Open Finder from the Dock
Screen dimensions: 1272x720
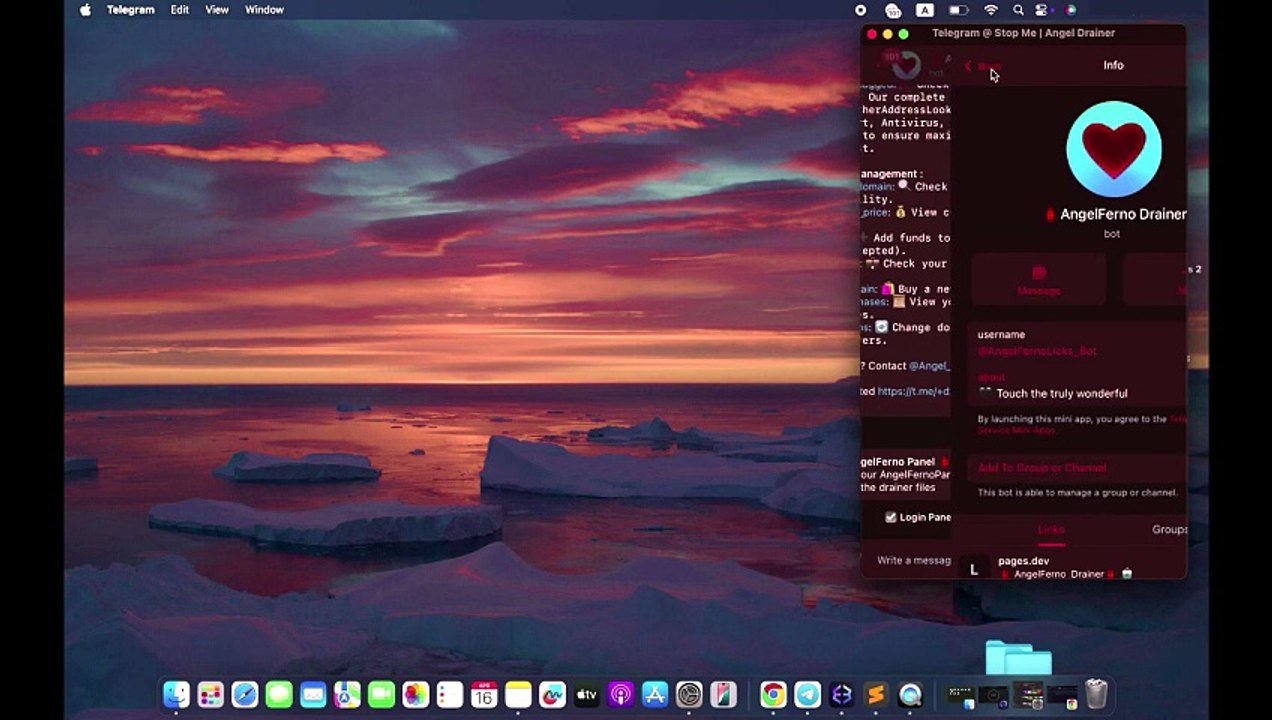(x=177, y=694)
